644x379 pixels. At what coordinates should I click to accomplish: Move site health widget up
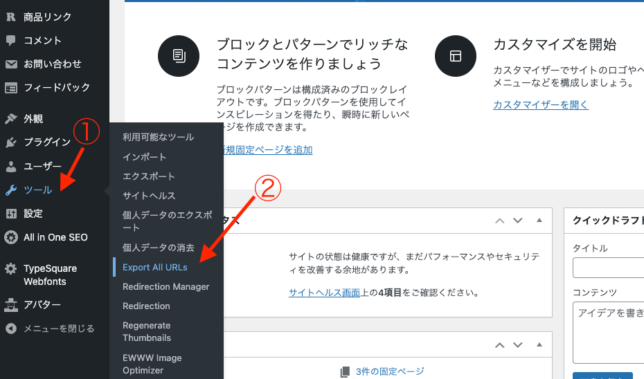499,221
